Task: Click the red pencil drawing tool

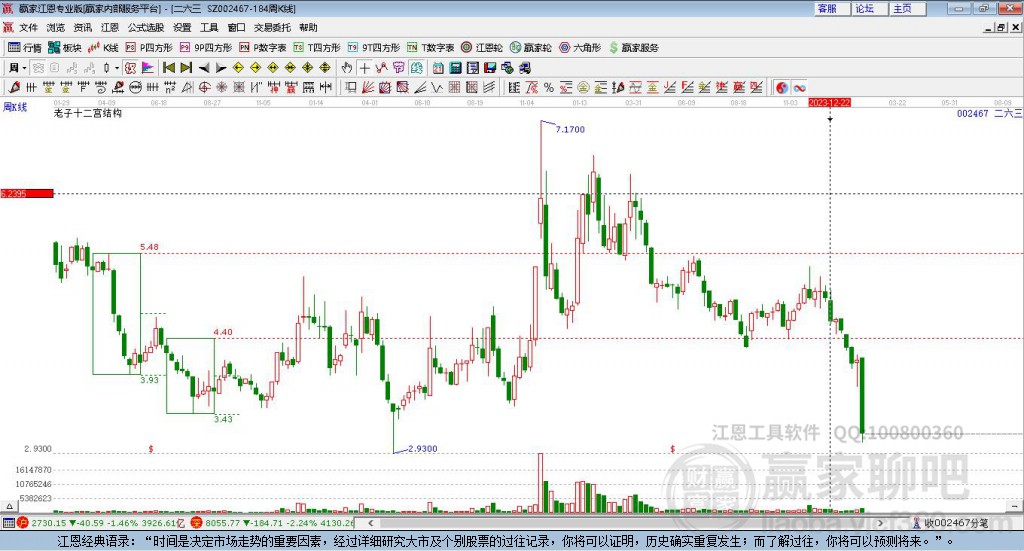Action: pyautogui.click(x=14, y=87)
